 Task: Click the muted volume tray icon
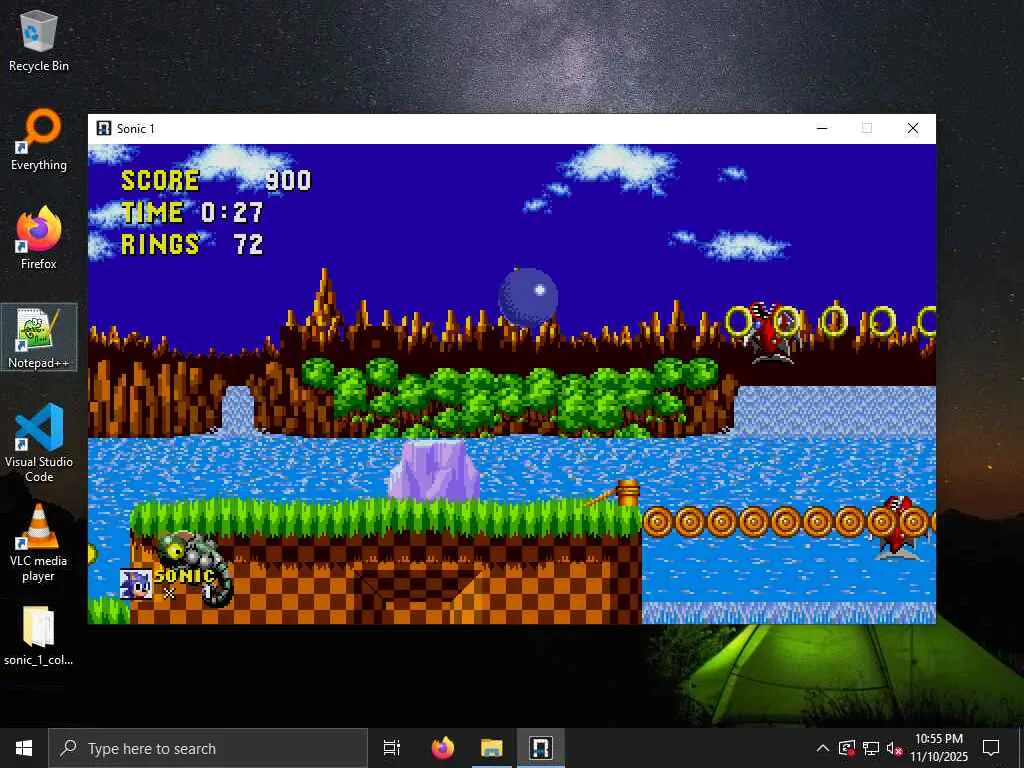[x=895, y=748]
